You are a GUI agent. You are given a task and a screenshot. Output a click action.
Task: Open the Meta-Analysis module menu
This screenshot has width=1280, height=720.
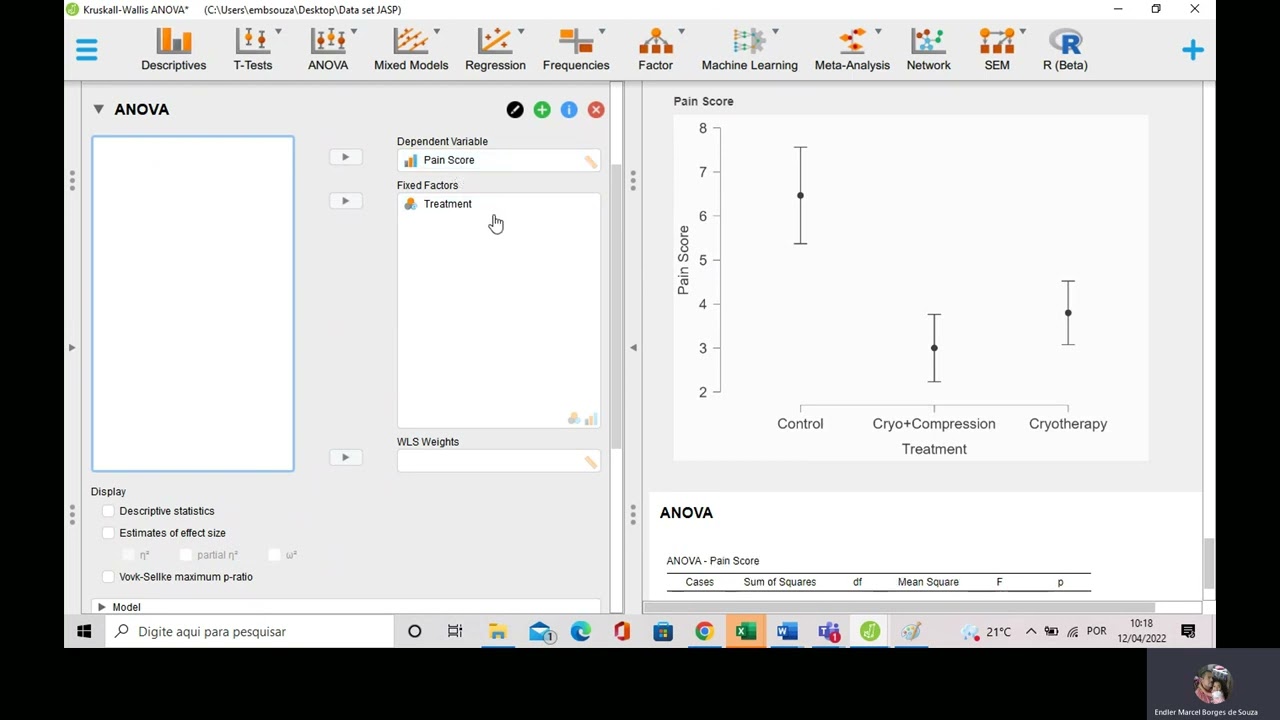point(852,49)
